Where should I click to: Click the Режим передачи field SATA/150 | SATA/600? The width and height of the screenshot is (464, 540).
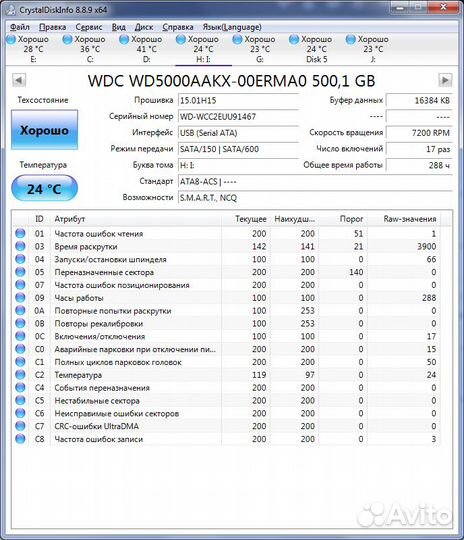click(238, 149)
